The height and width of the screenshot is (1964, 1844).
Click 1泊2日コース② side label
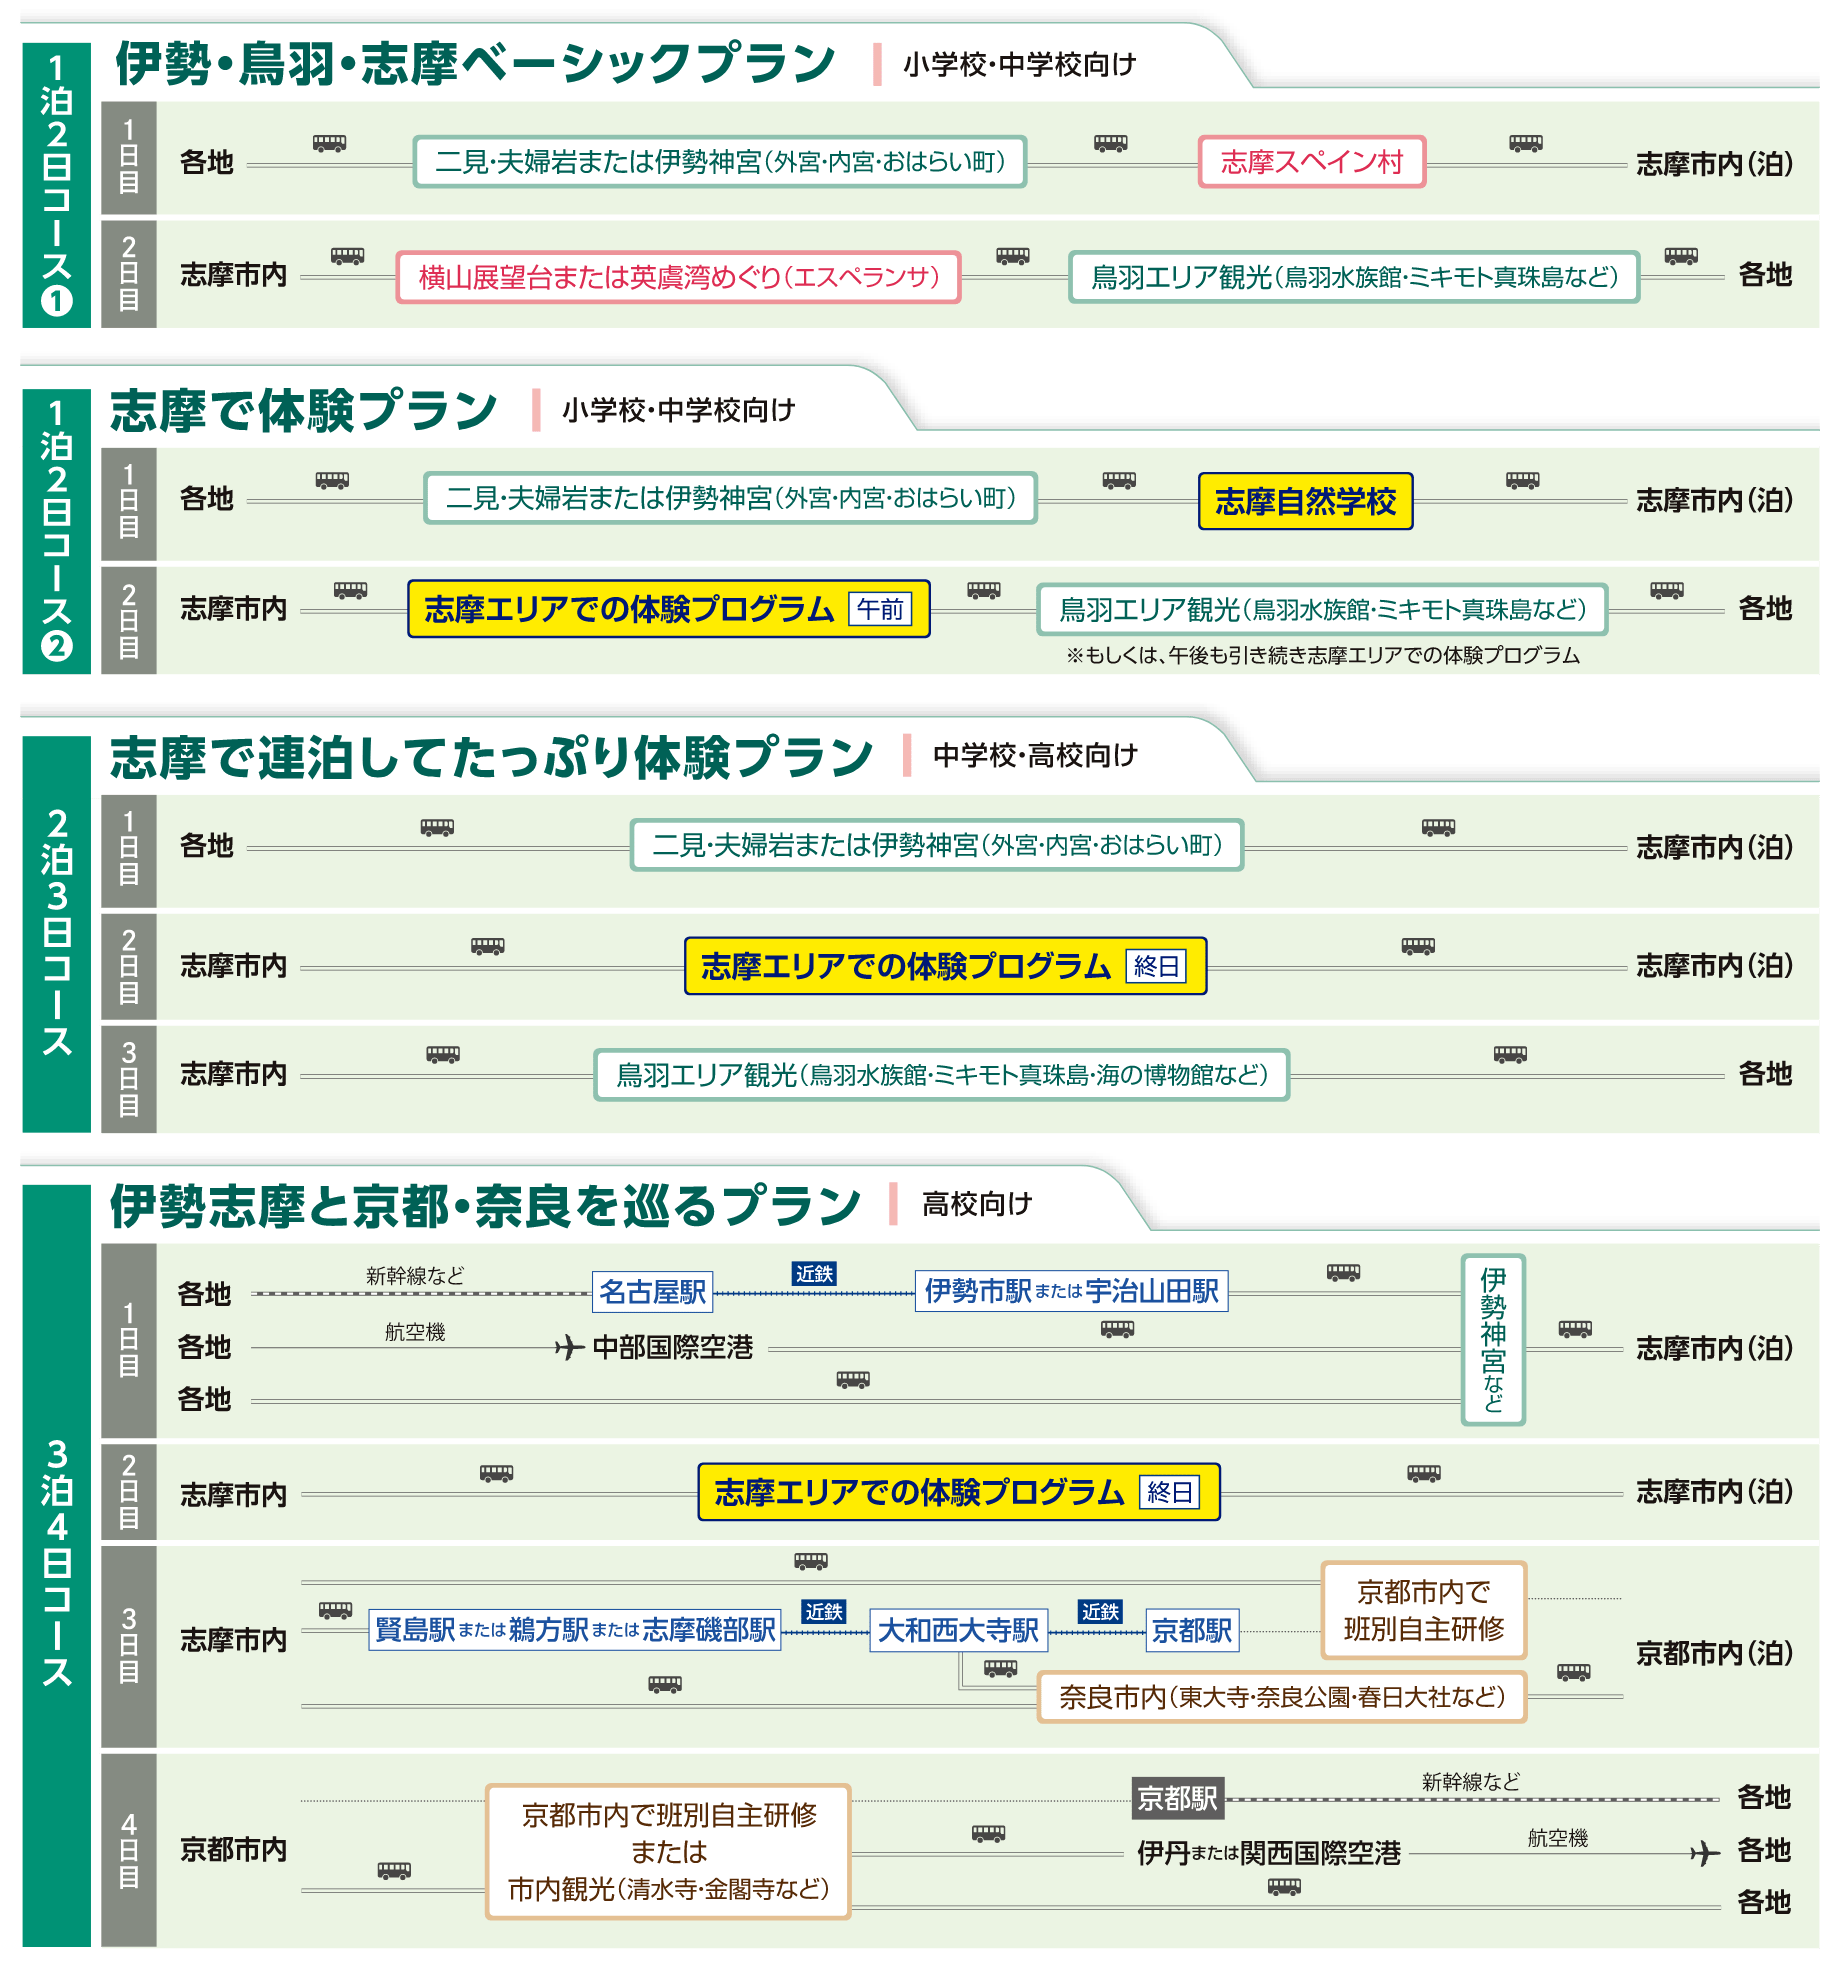click(56, 531)
